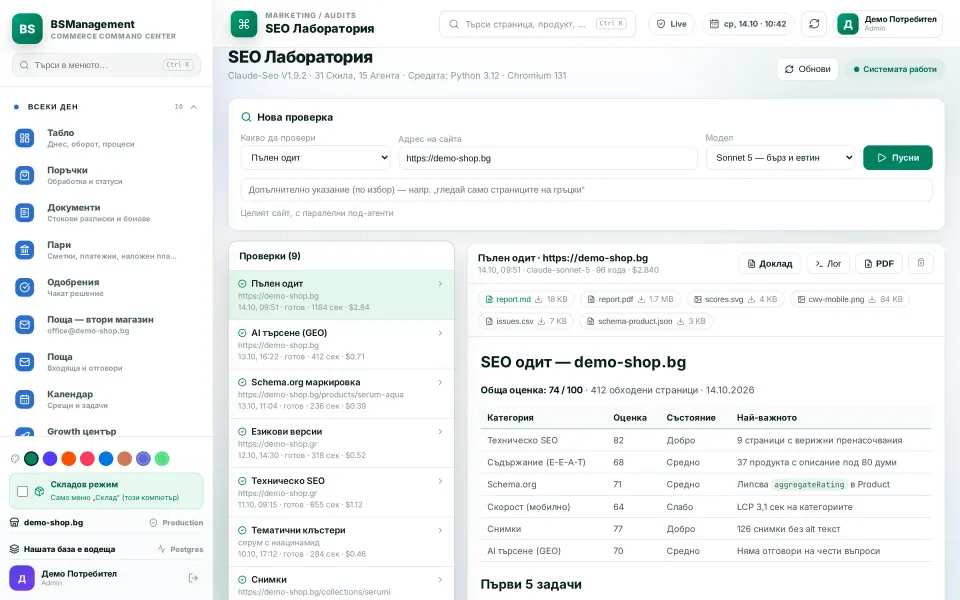Expand the Езикови версии row chevron
The width and height of the screenshot is (960, 600).
click(440, 432)
